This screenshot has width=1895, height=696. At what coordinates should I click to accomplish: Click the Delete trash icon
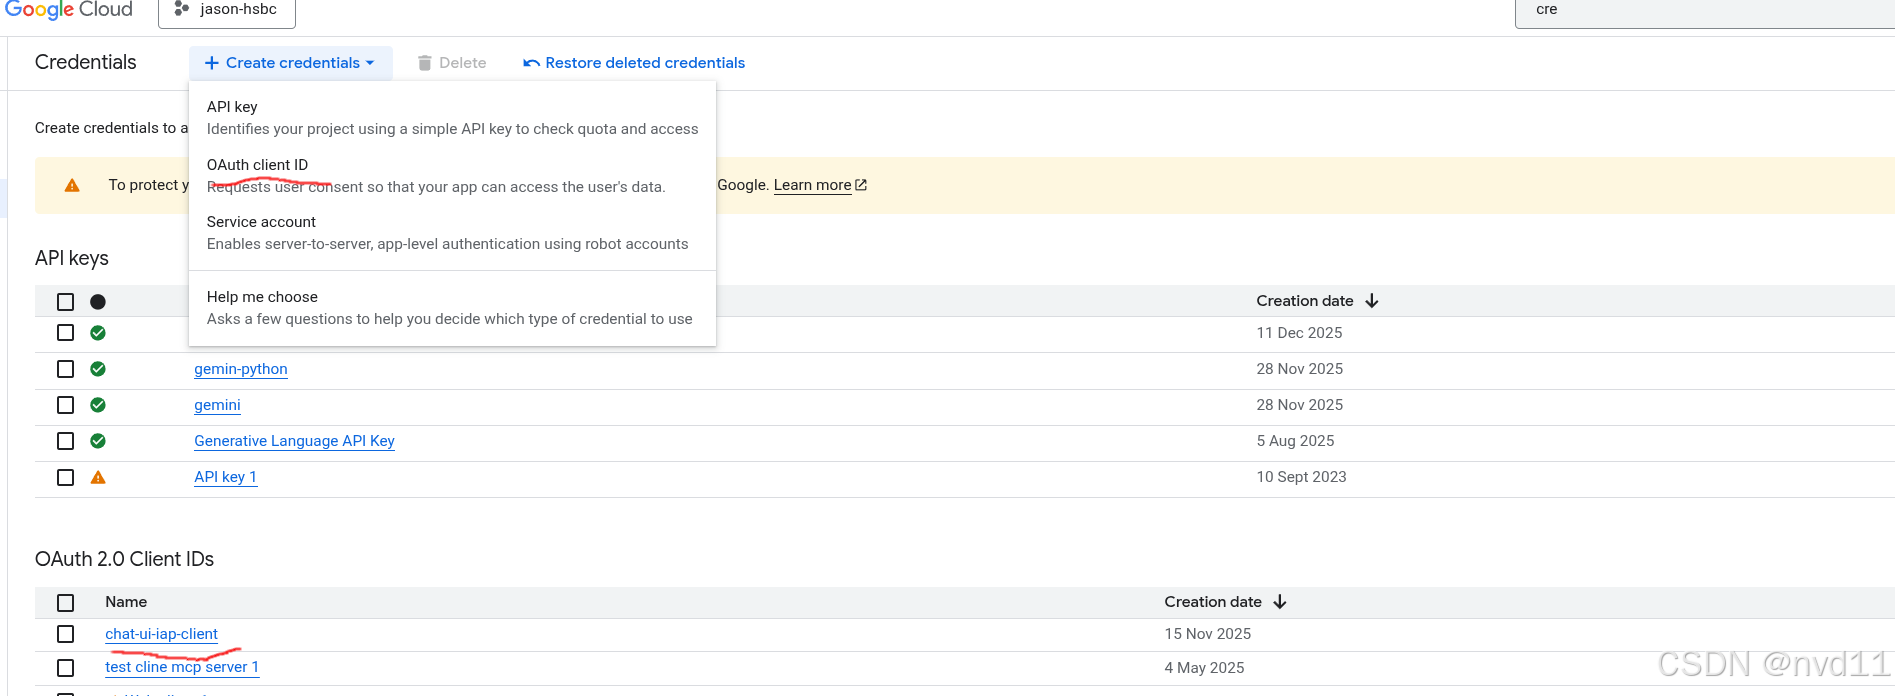tap(425, 63)
